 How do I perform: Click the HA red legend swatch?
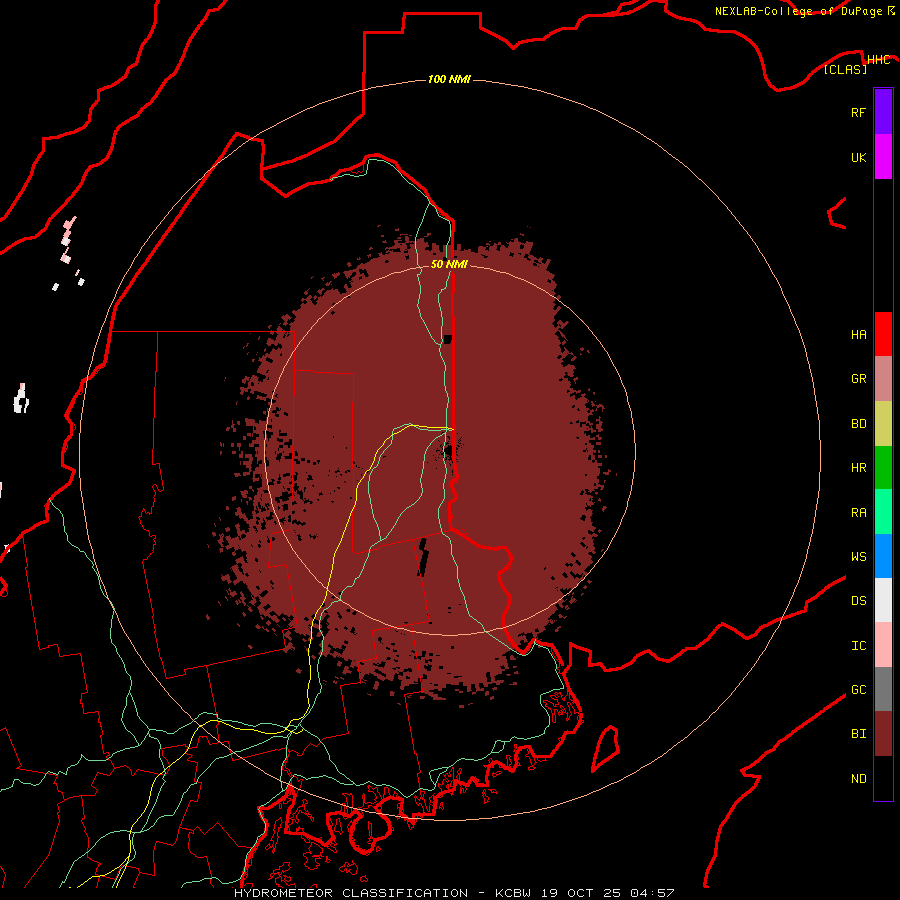pyautogui.click(x=883, y=334)
